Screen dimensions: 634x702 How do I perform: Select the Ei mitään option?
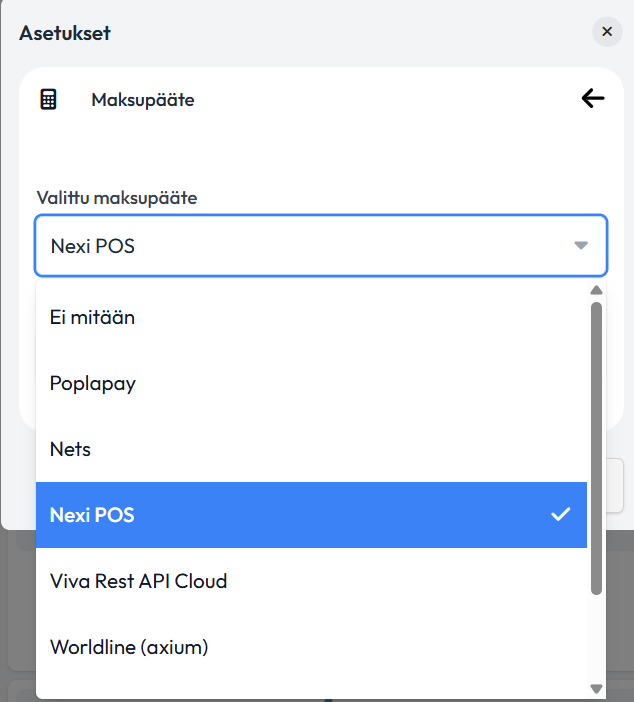point(311,317)
